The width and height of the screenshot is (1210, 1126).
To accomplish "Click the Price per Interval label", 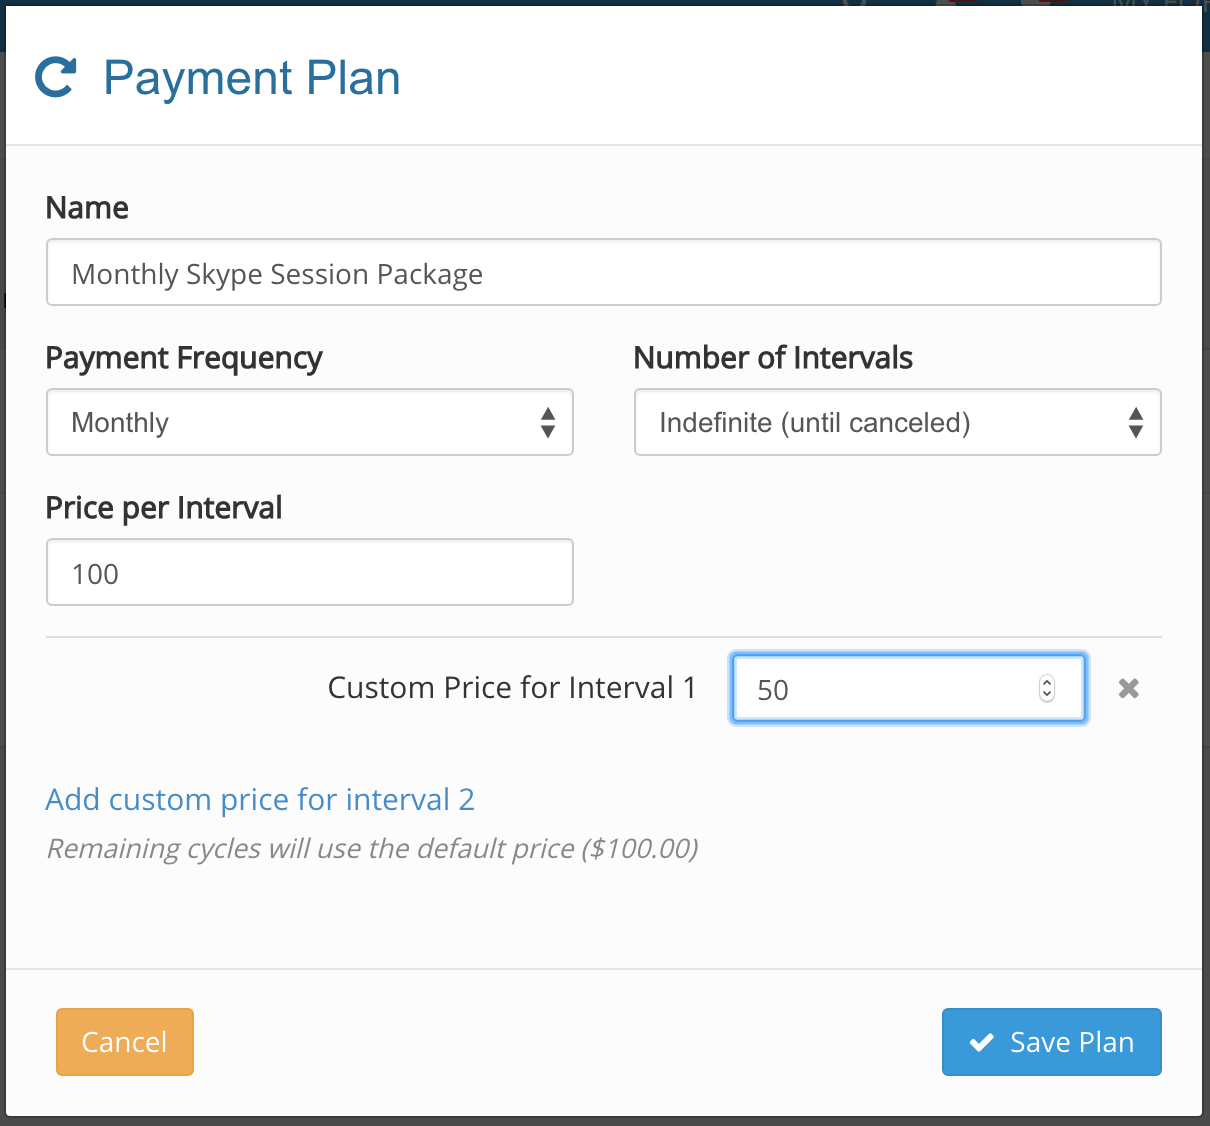I will [x=164, y=507].
